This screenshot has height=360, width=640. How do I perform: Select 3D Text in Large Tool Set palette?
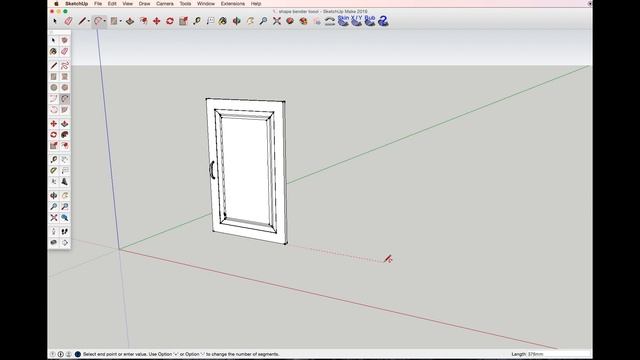[x=64, y=181]
